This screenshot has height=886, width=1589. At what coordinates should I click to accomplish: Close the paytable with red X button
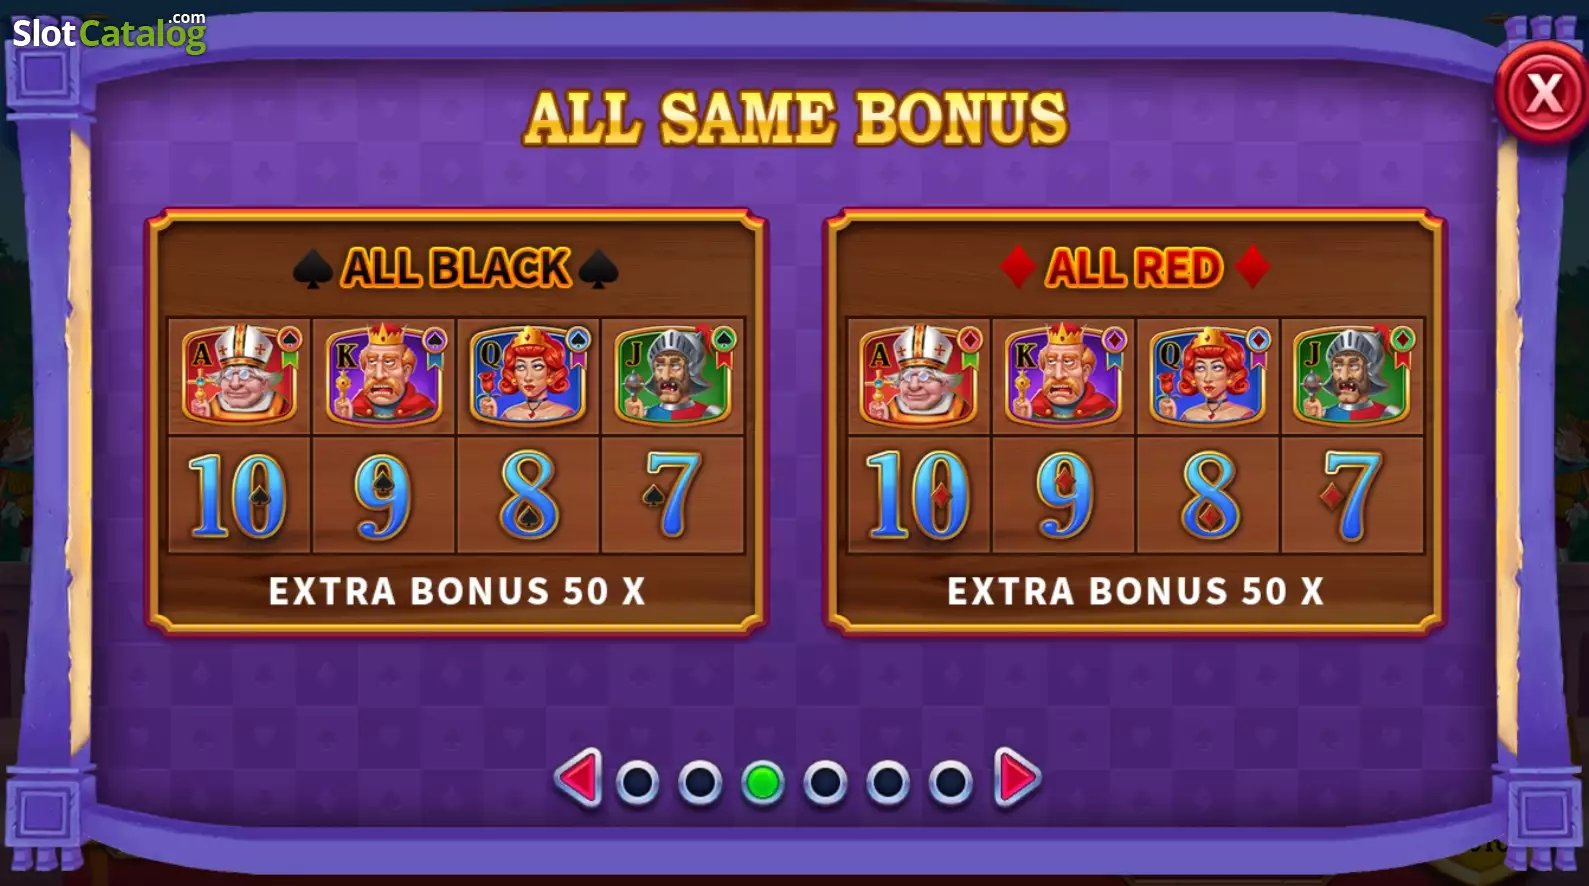[x=1543, y=93]
